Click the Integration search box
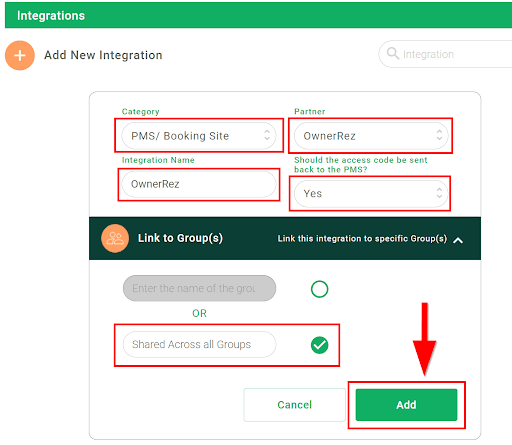512x445 pixels. (x=445, y=54)
